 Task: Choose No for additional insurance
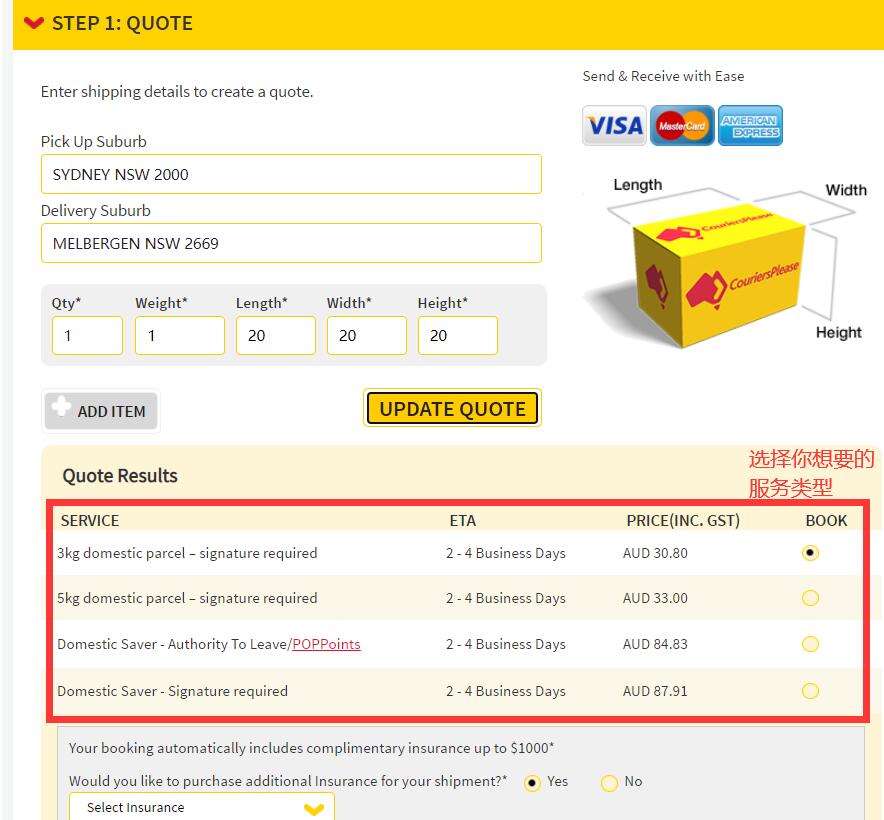pyautogui.click(x=609, y=783)
